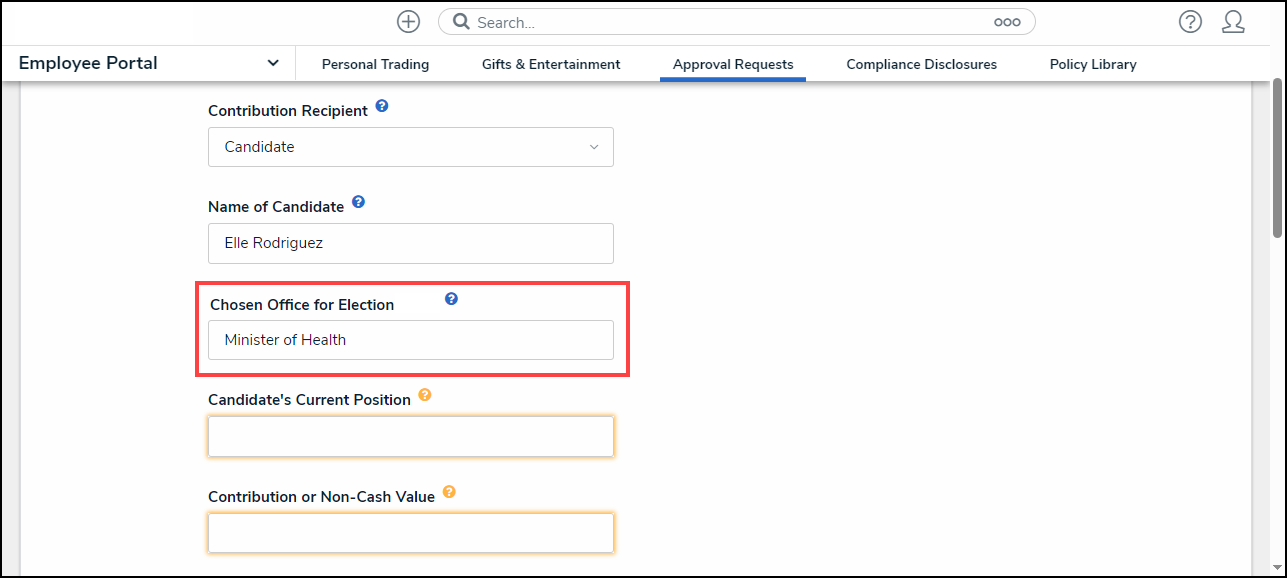Open the Contribution Recipient dropdown showing Candidate
The width and height of the screenshot is (1287, 578).
coord(410,147)
